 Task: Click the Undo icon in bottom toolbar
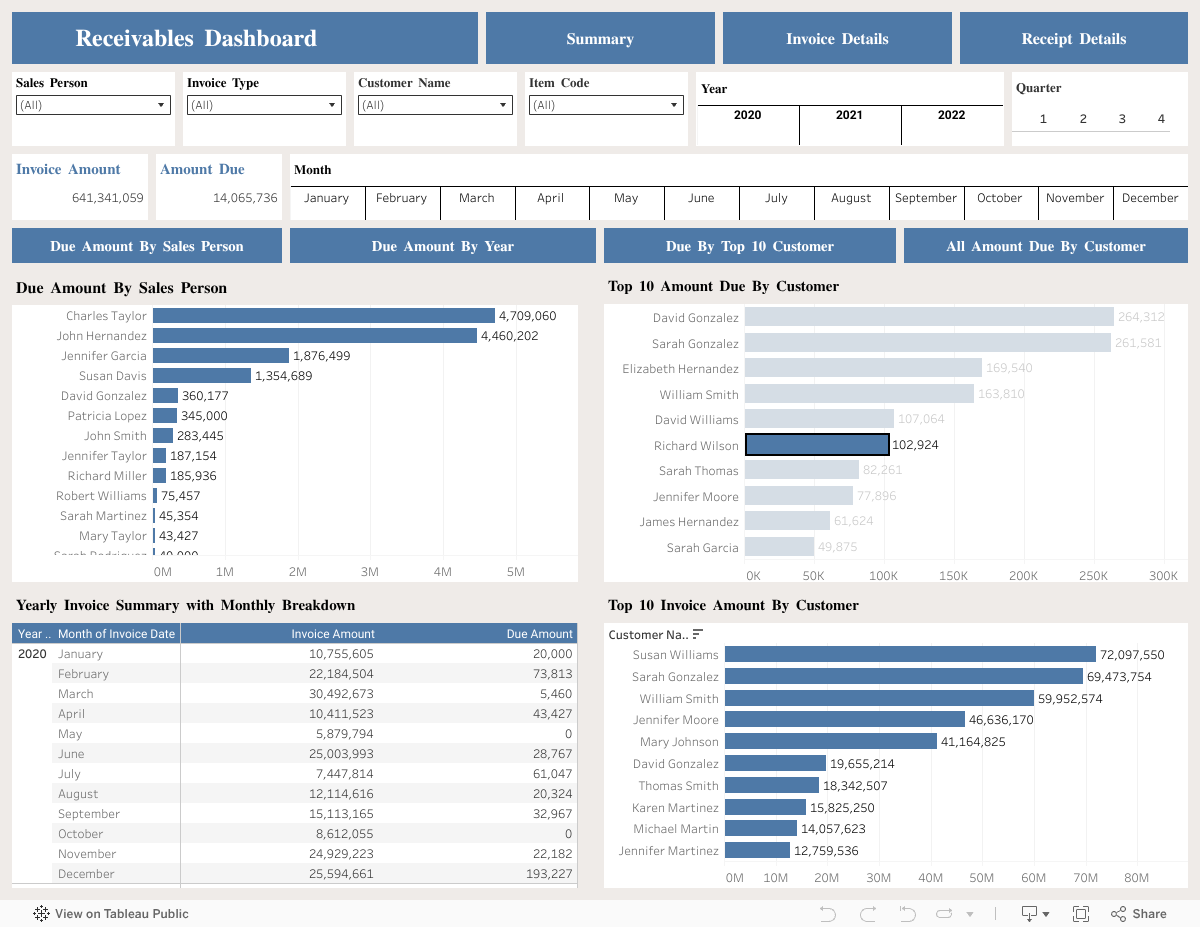[827, 913]
